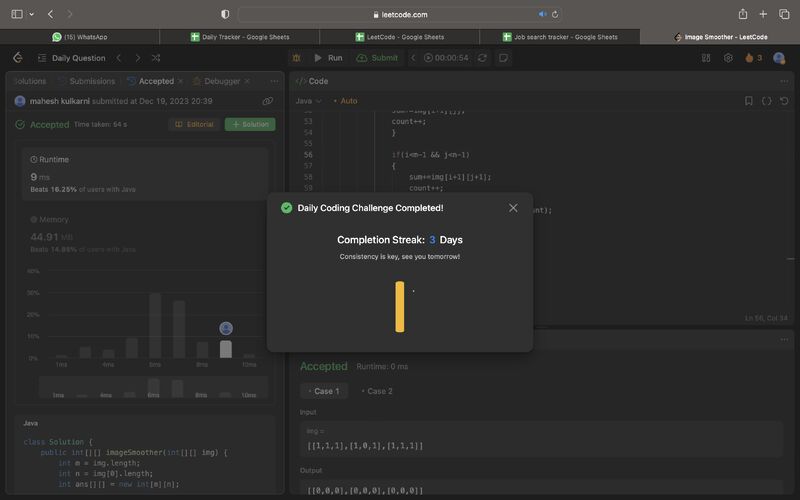
Task: Switch to Job search tracker tab
Action: [x=560, y=37]
